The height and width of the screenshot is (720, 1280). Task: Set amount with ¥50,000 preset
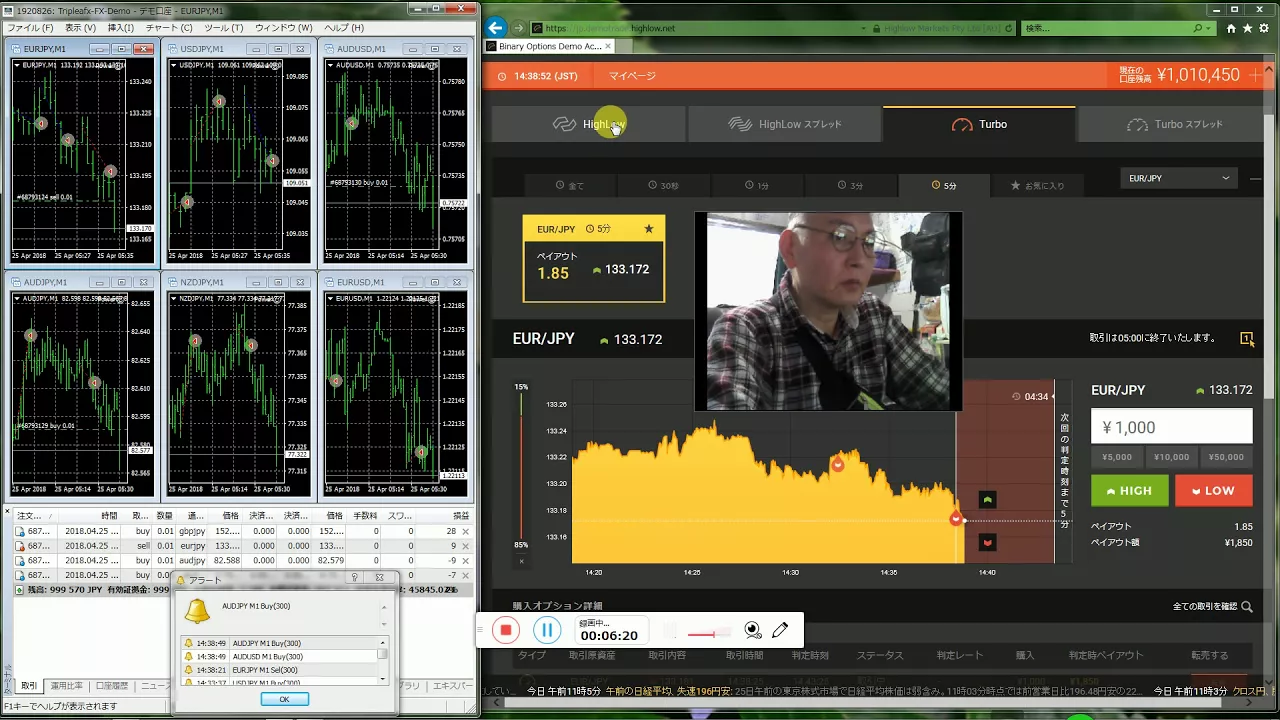[1226, 457]
